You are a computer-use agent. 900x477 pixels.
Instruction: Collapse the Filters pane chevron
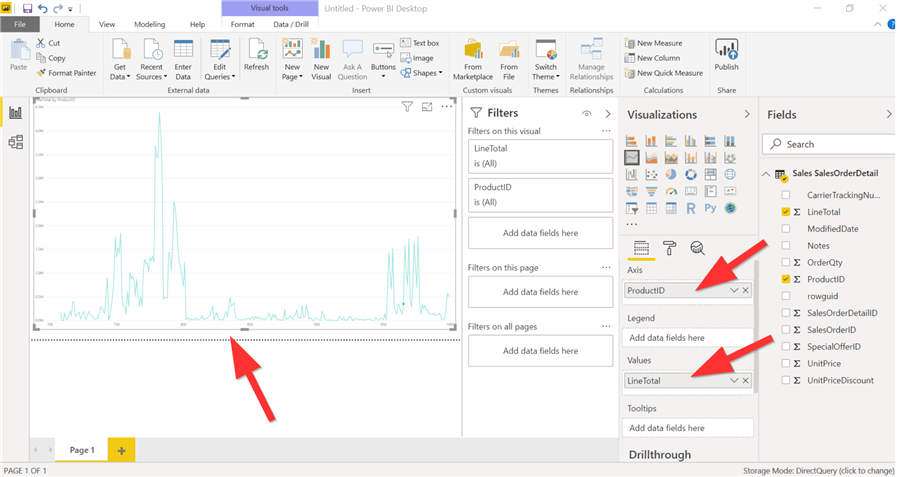607,114
